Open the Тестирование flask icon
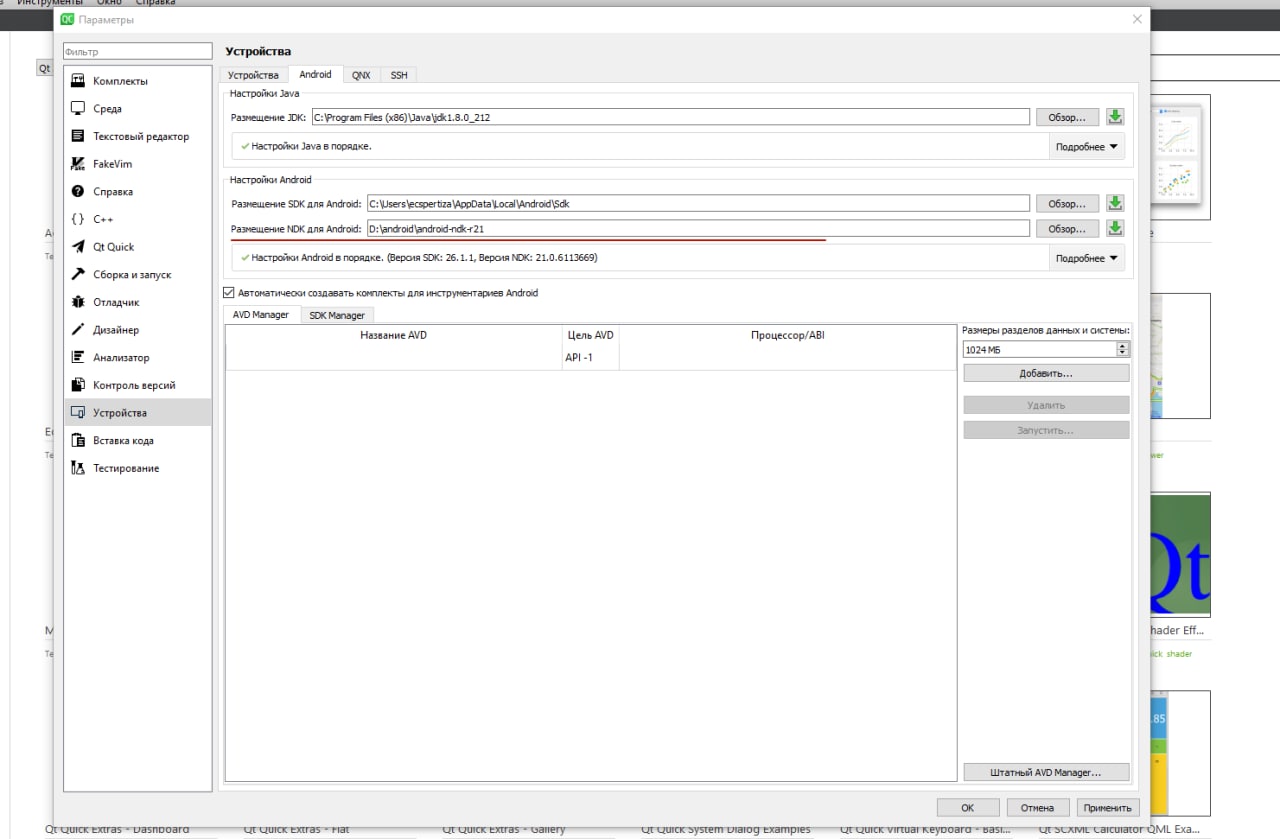The height and width of the screenshot is (839, 1280). click(78, 468)
